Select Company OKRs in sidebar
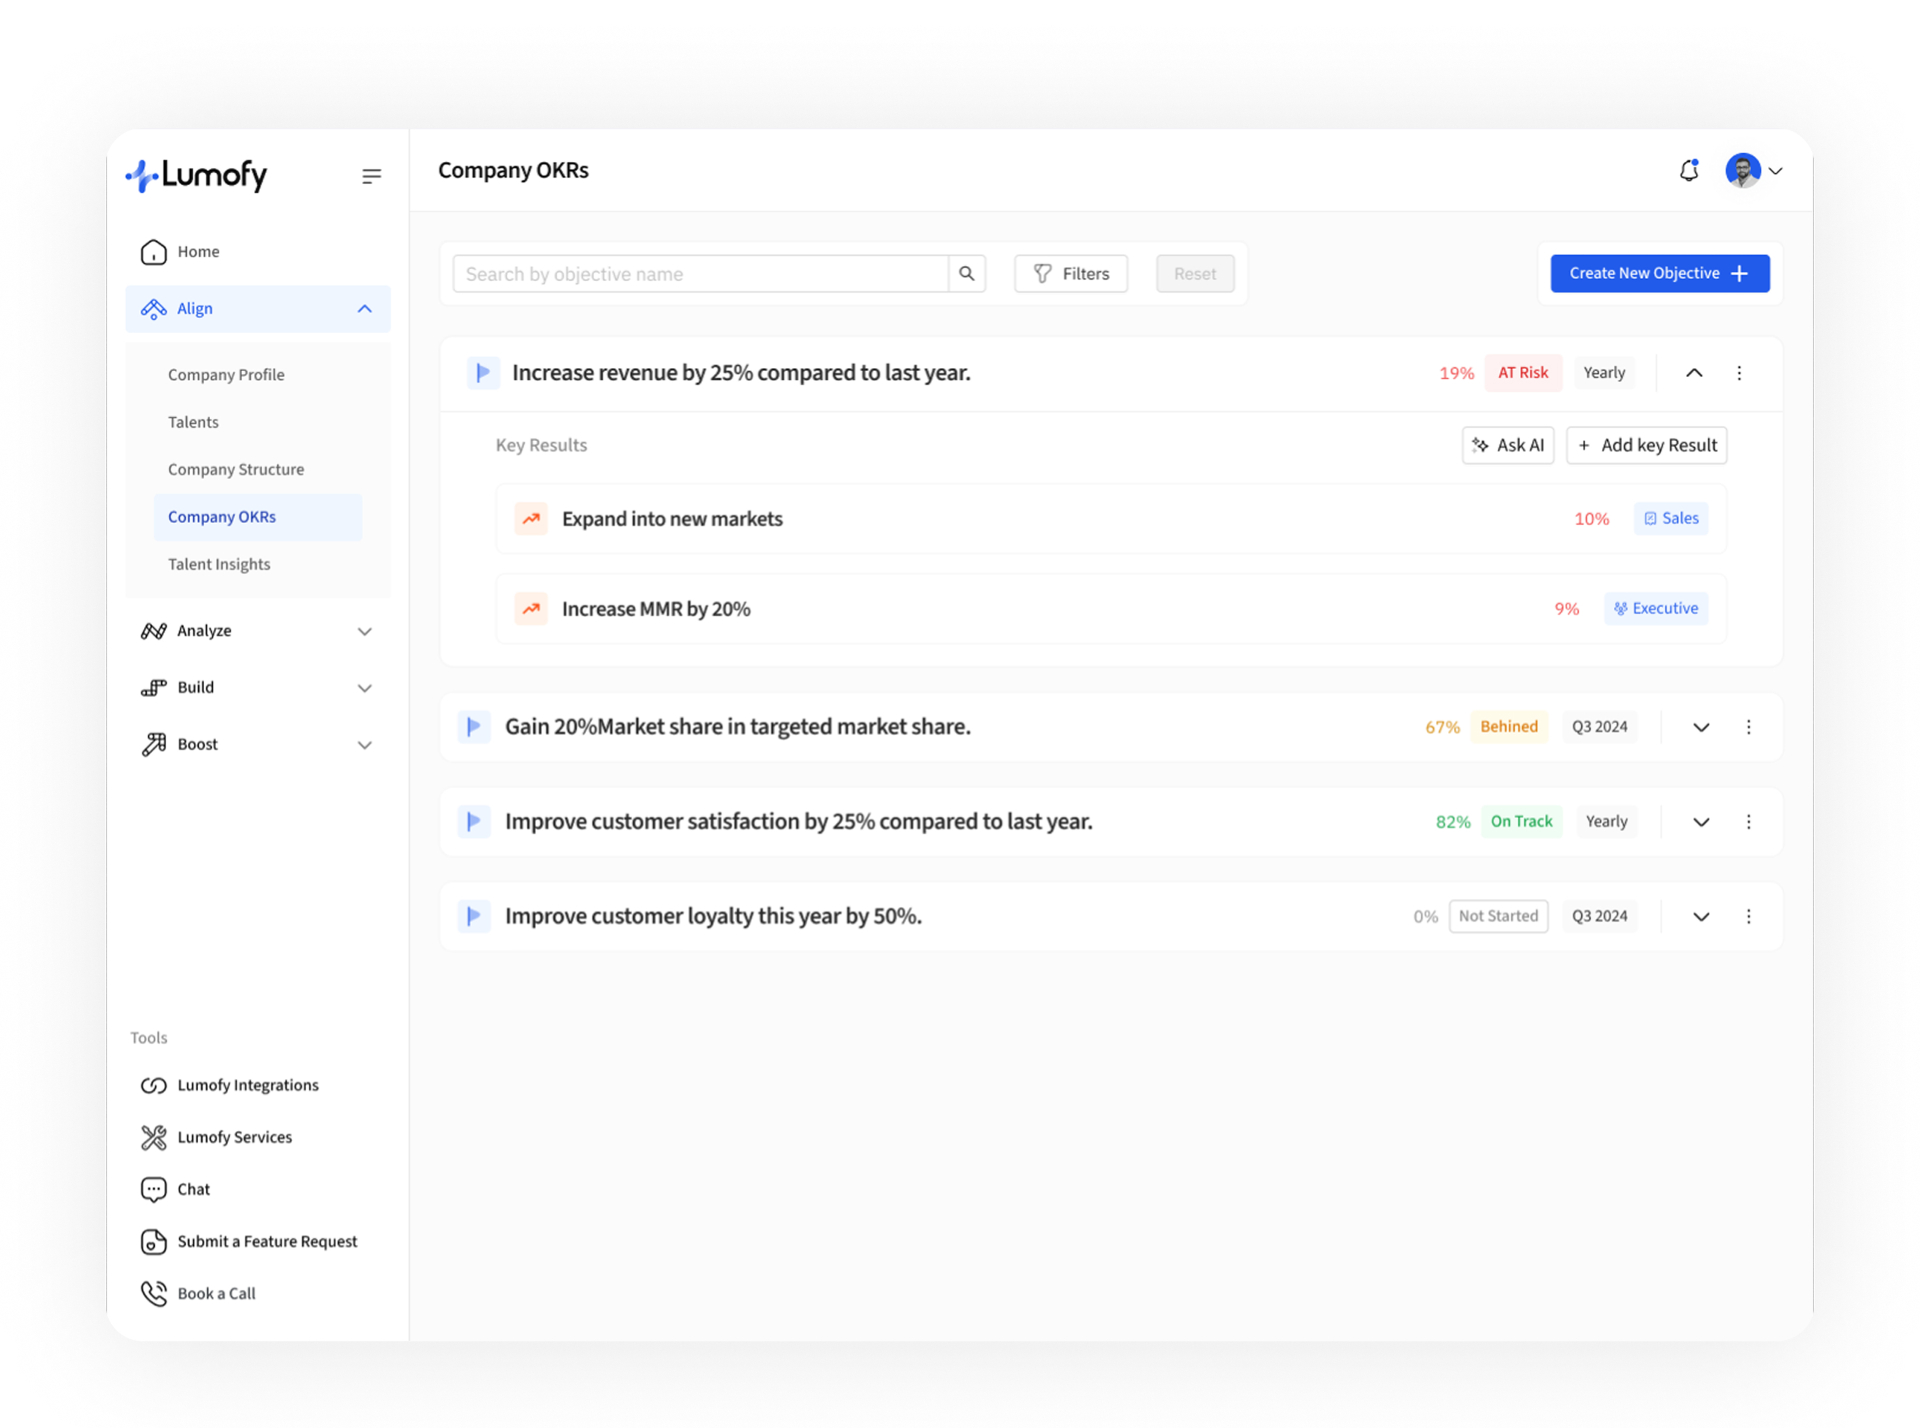Viewport: 1920px width, 1428px height. click(258, 517)
